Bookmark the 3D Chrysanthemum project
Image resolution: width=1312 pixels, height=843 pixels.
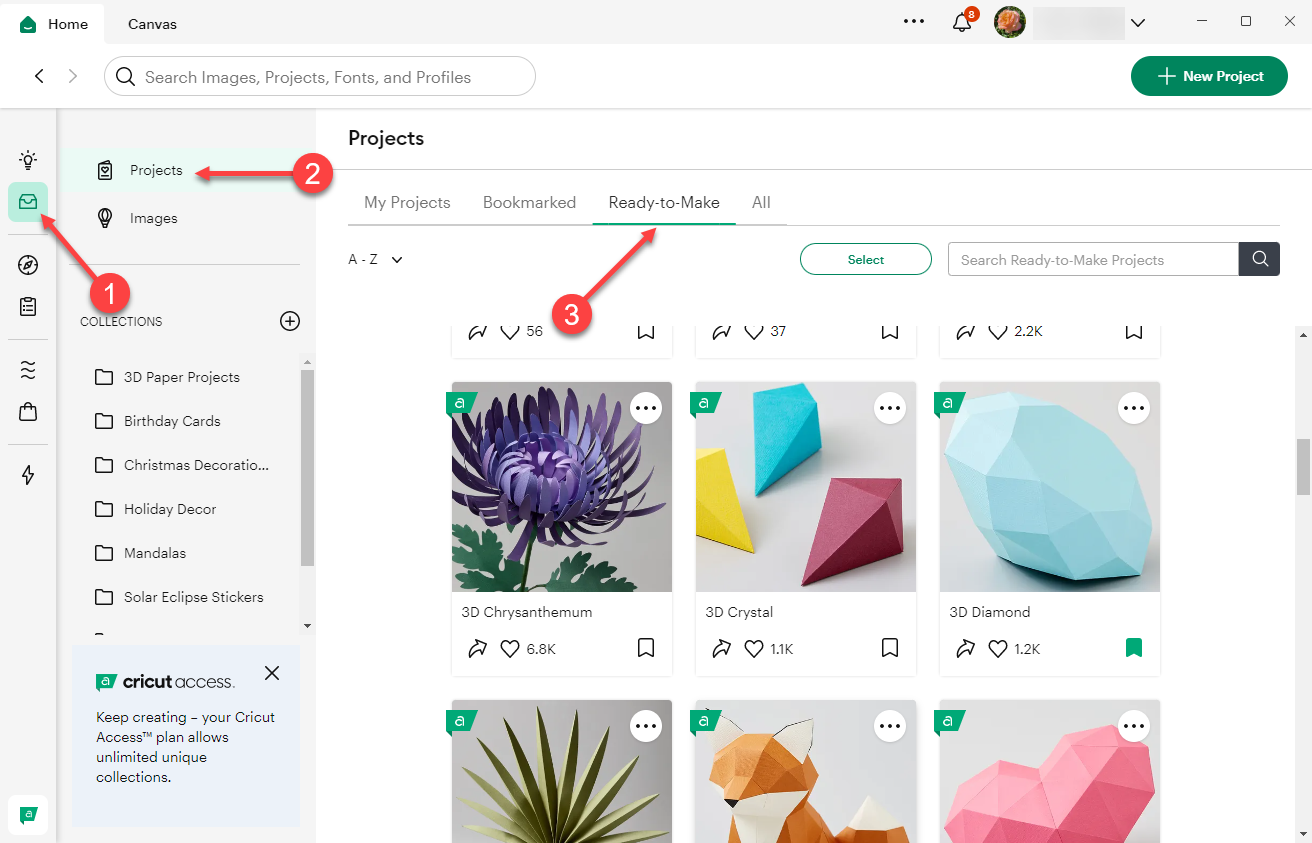646,649
